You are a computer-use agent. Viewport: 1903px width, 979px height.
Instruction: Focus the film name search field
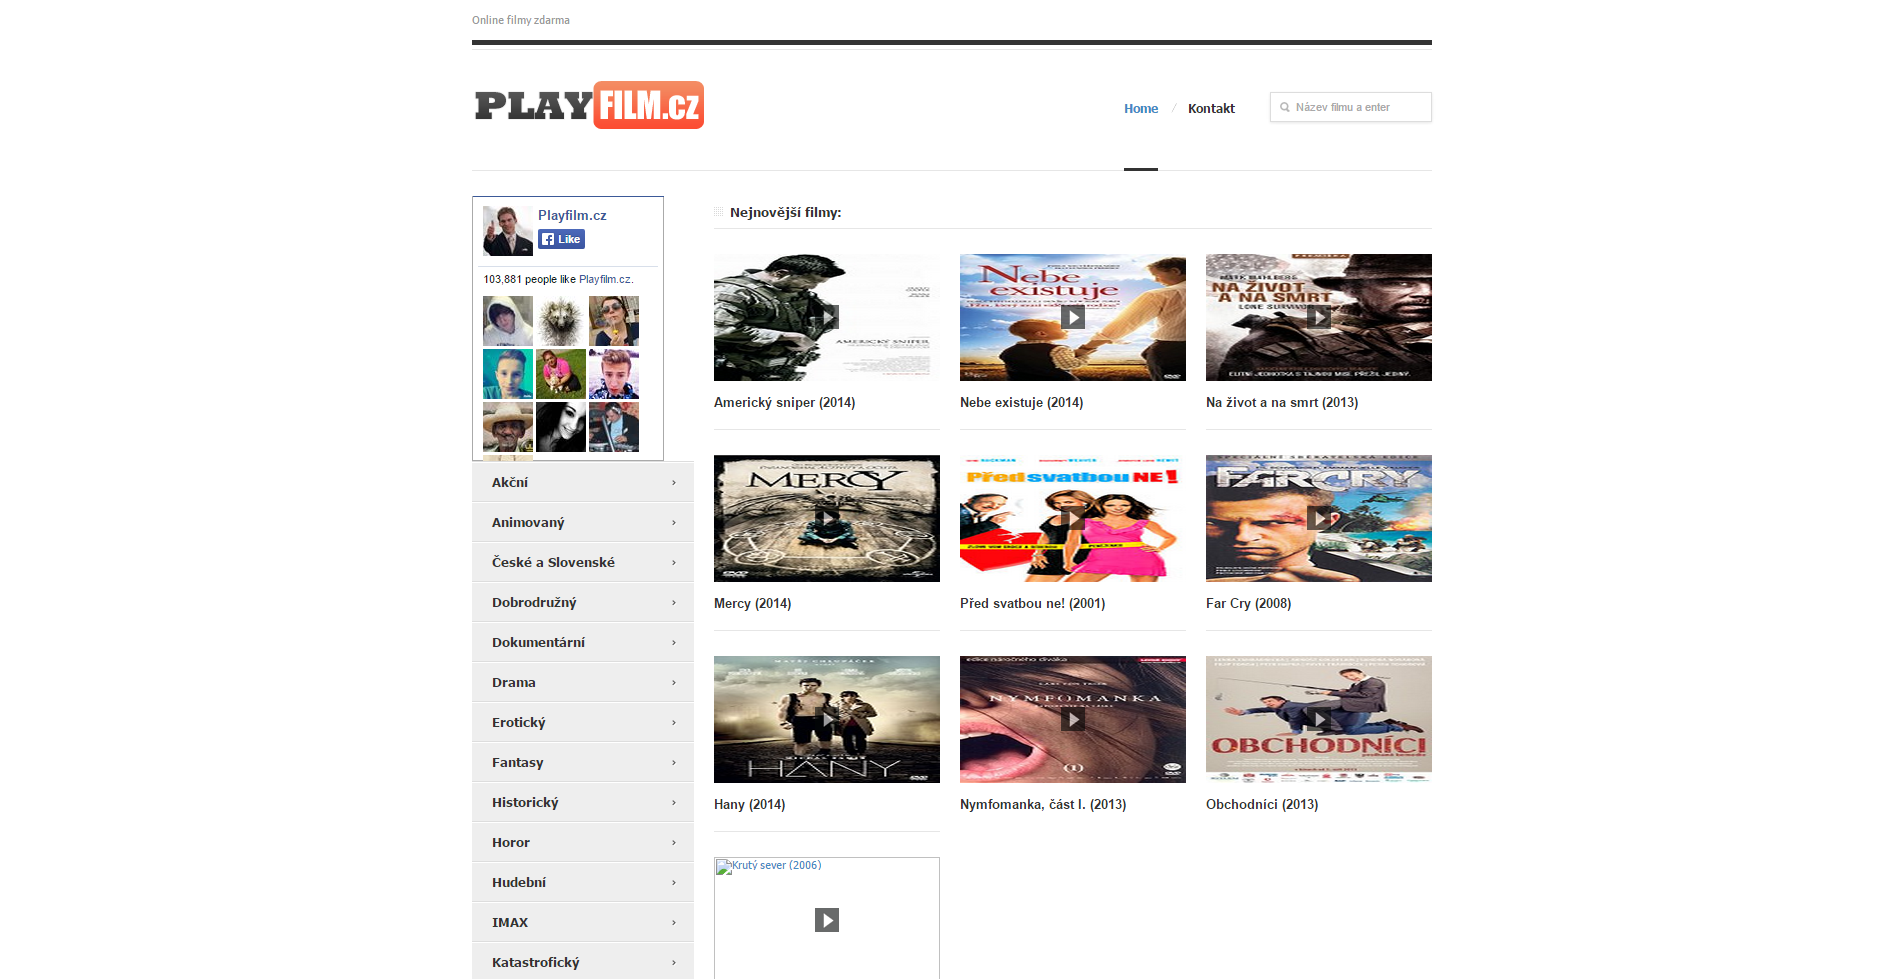tap(1351, 107)
